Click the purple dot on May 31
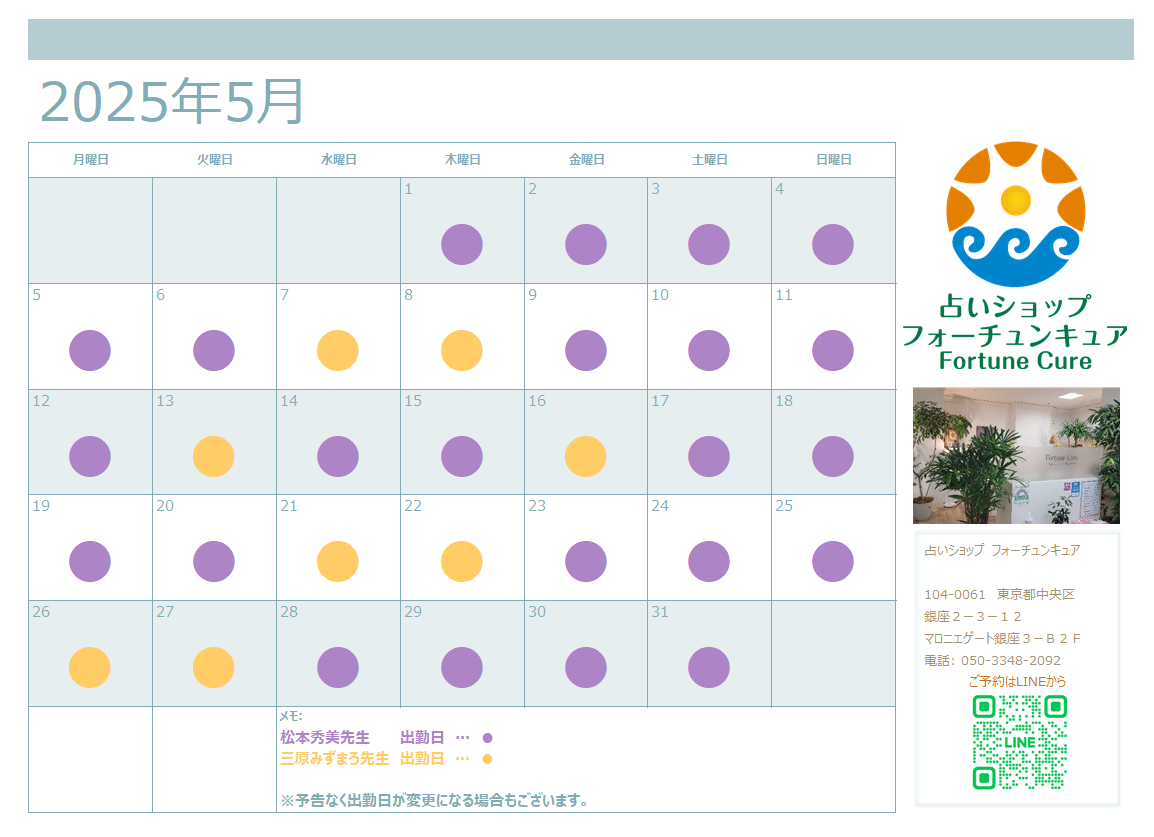Screen dimensions: 1154x837 pos(709,668)
